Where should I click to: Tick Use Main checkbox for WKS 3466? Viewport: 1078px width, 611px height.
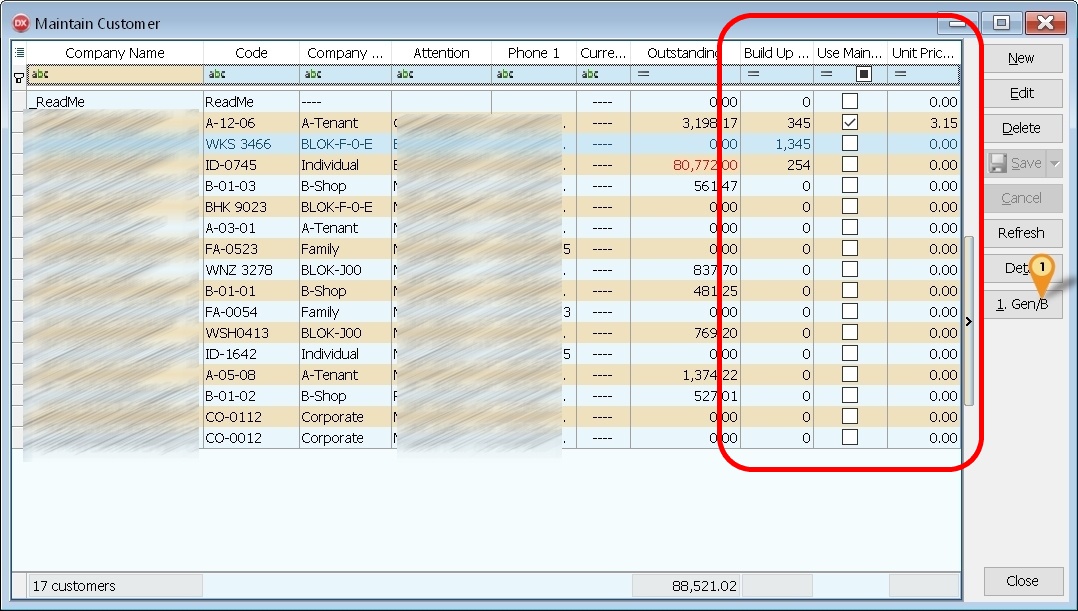coord(849,143)
